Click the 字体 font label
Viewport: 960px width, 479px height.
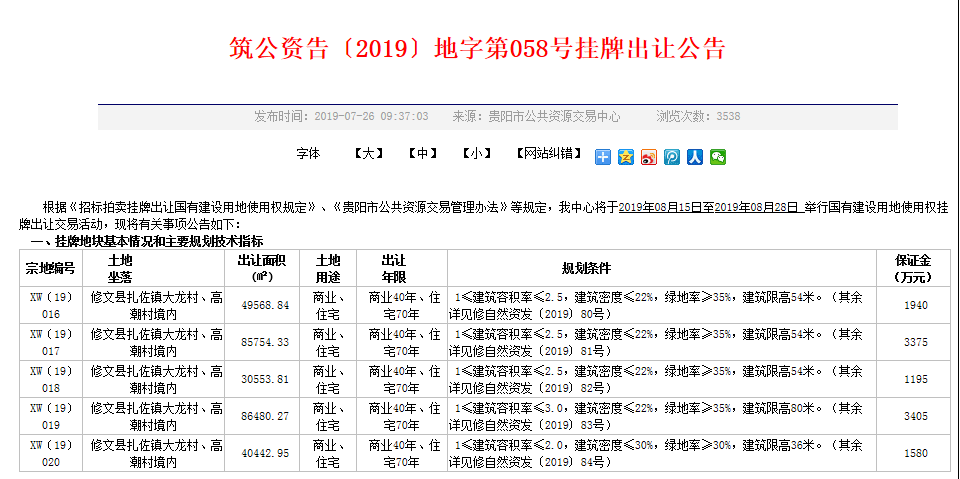(x=309, y=154)
